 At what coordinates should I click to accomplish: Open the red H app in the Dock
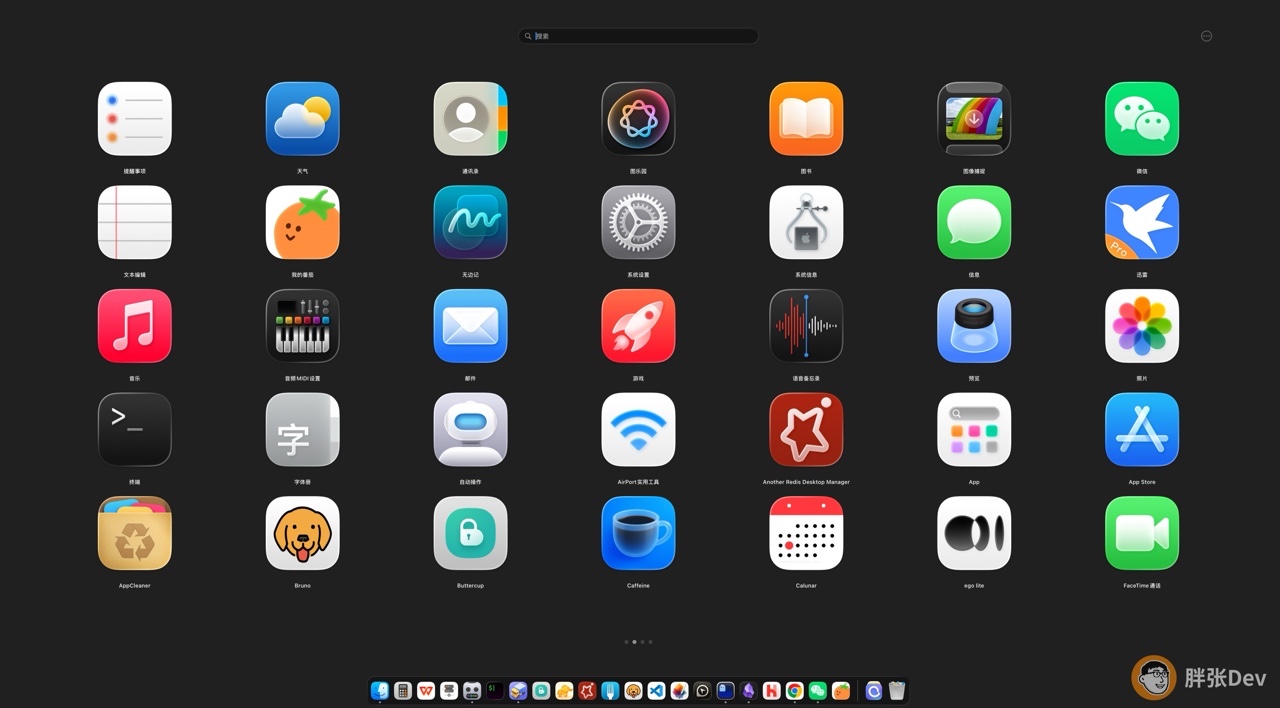(x=771, y=690)
